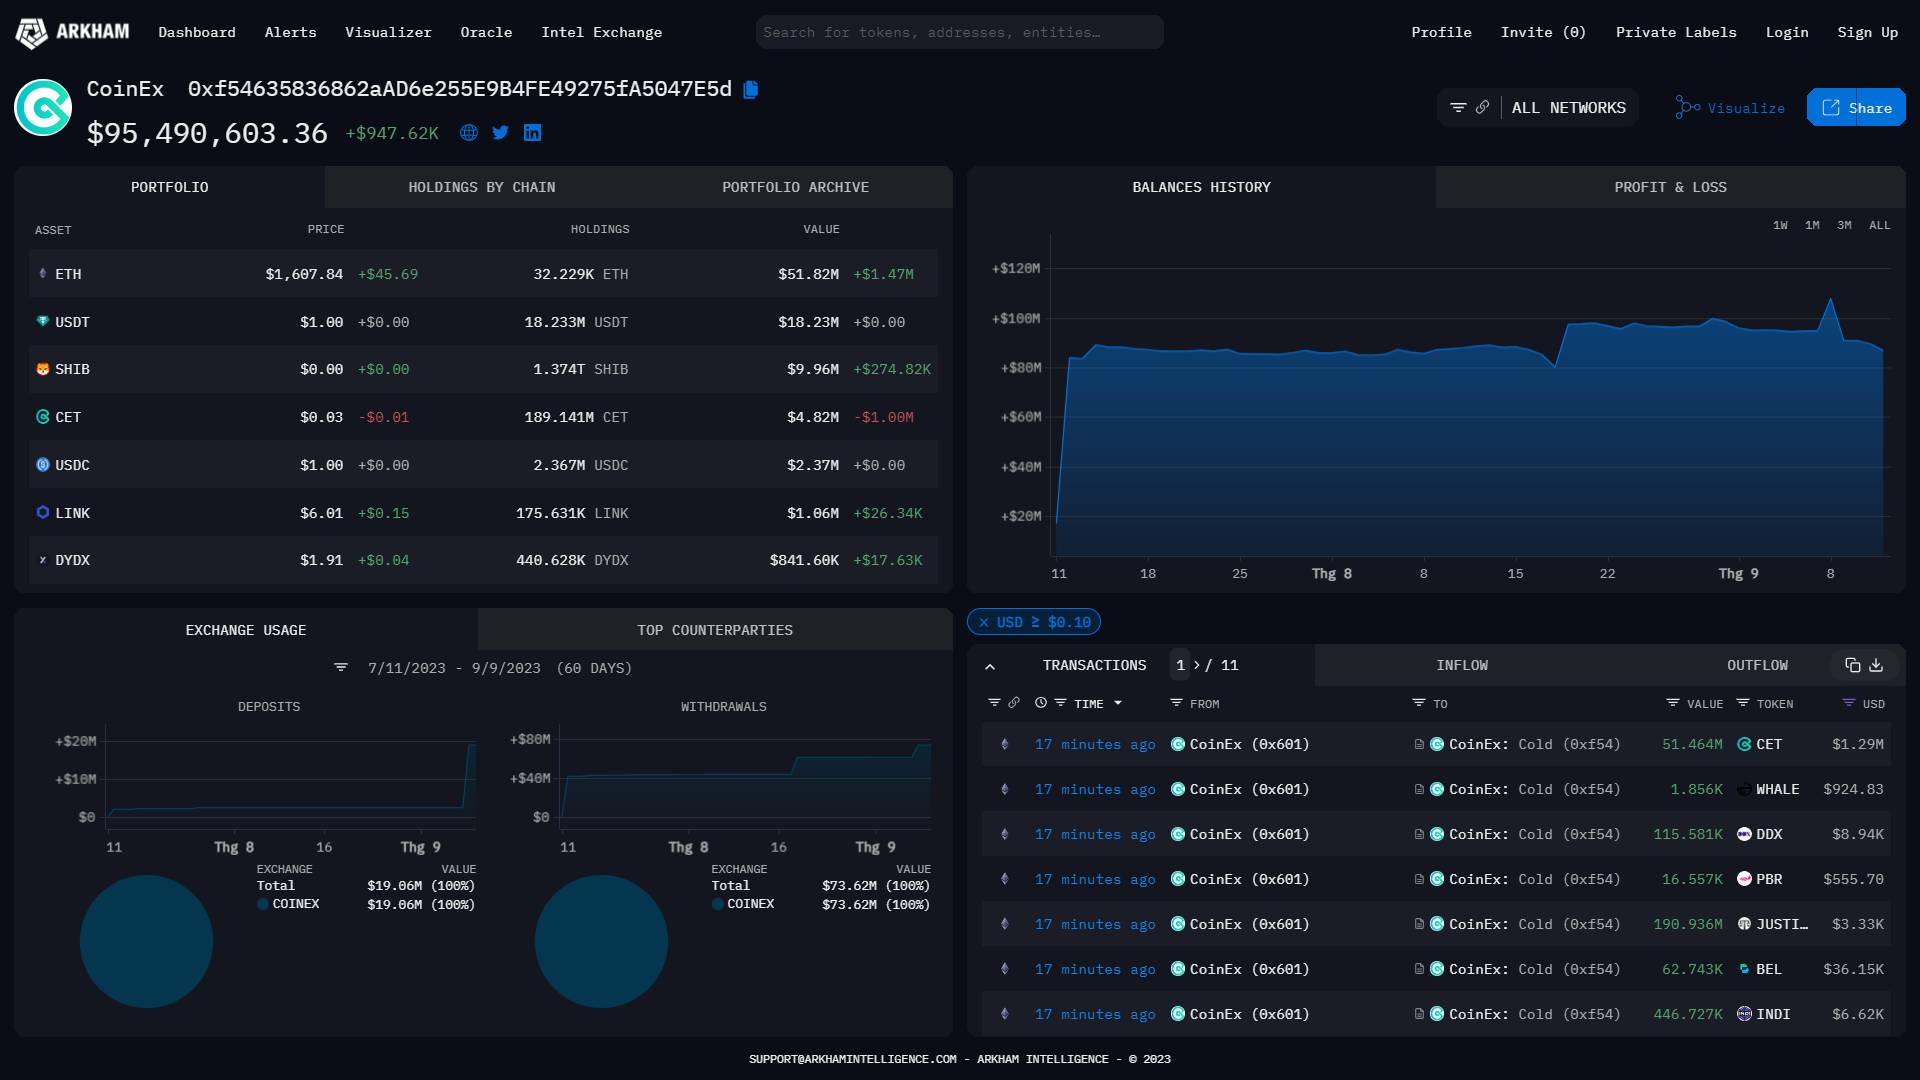Set balance chart range to 1M
The image size is (1920, 1080).
click(x=1812, y=226)
